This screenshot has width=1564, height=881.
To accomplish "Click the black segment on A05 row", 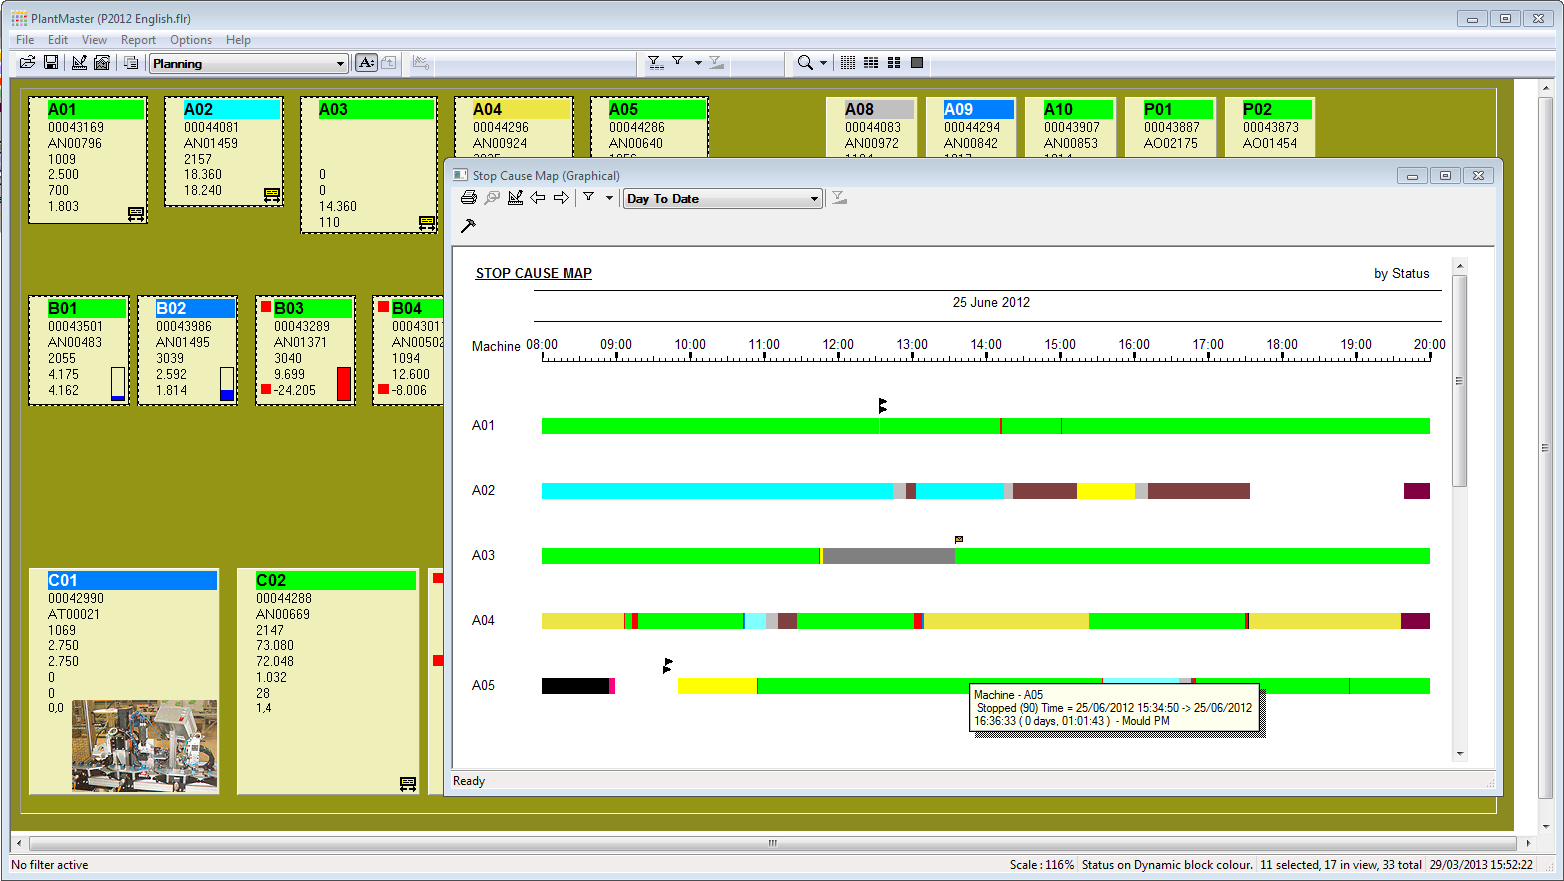I will 575,686.
